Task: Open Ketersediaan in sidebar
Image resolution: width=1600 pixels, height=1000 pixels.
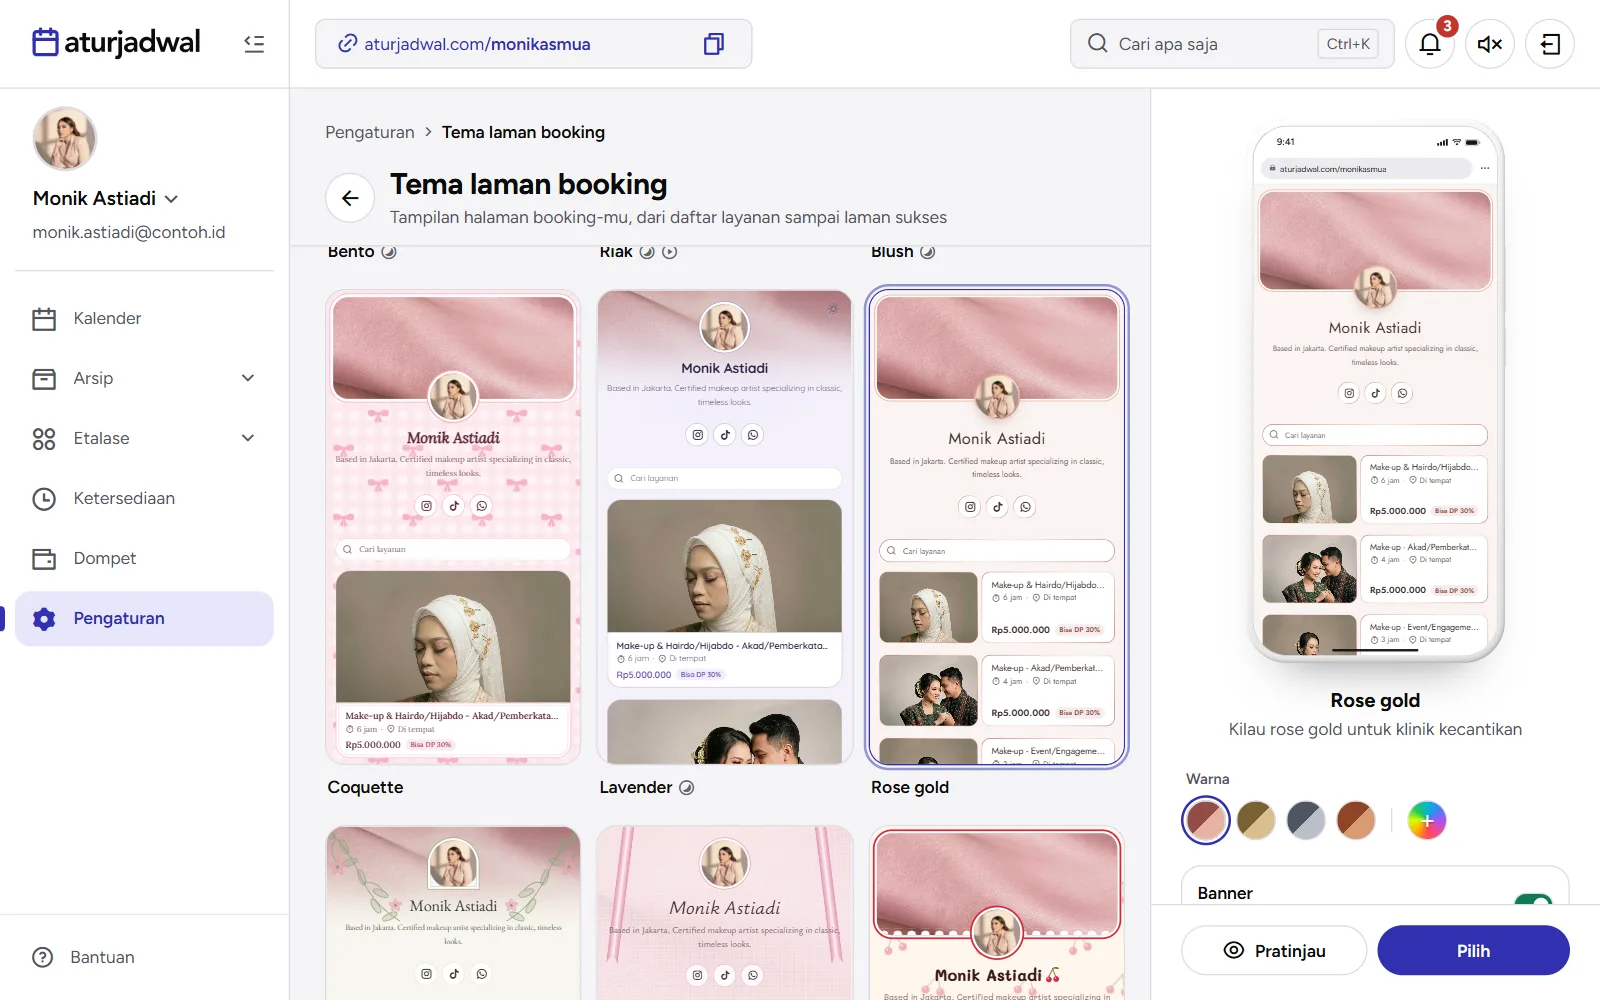Action: tap(144, 498)
